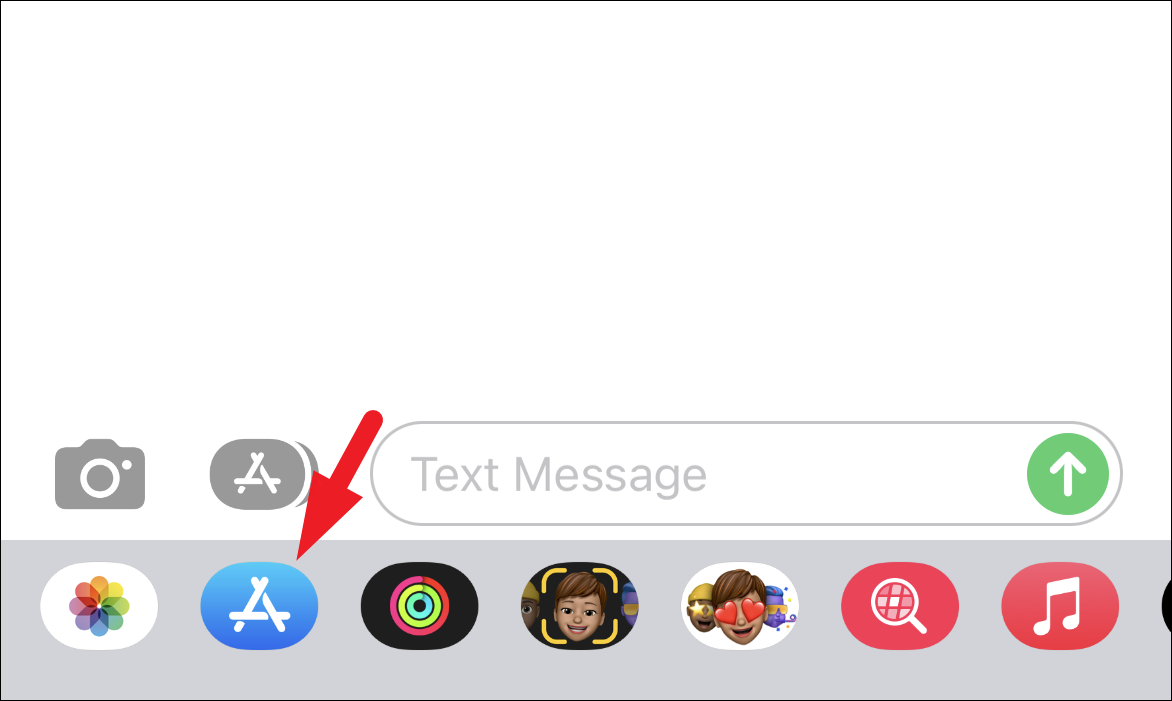
Task: Choose the colorful flower Photos icon
Action: click(99, 605)
